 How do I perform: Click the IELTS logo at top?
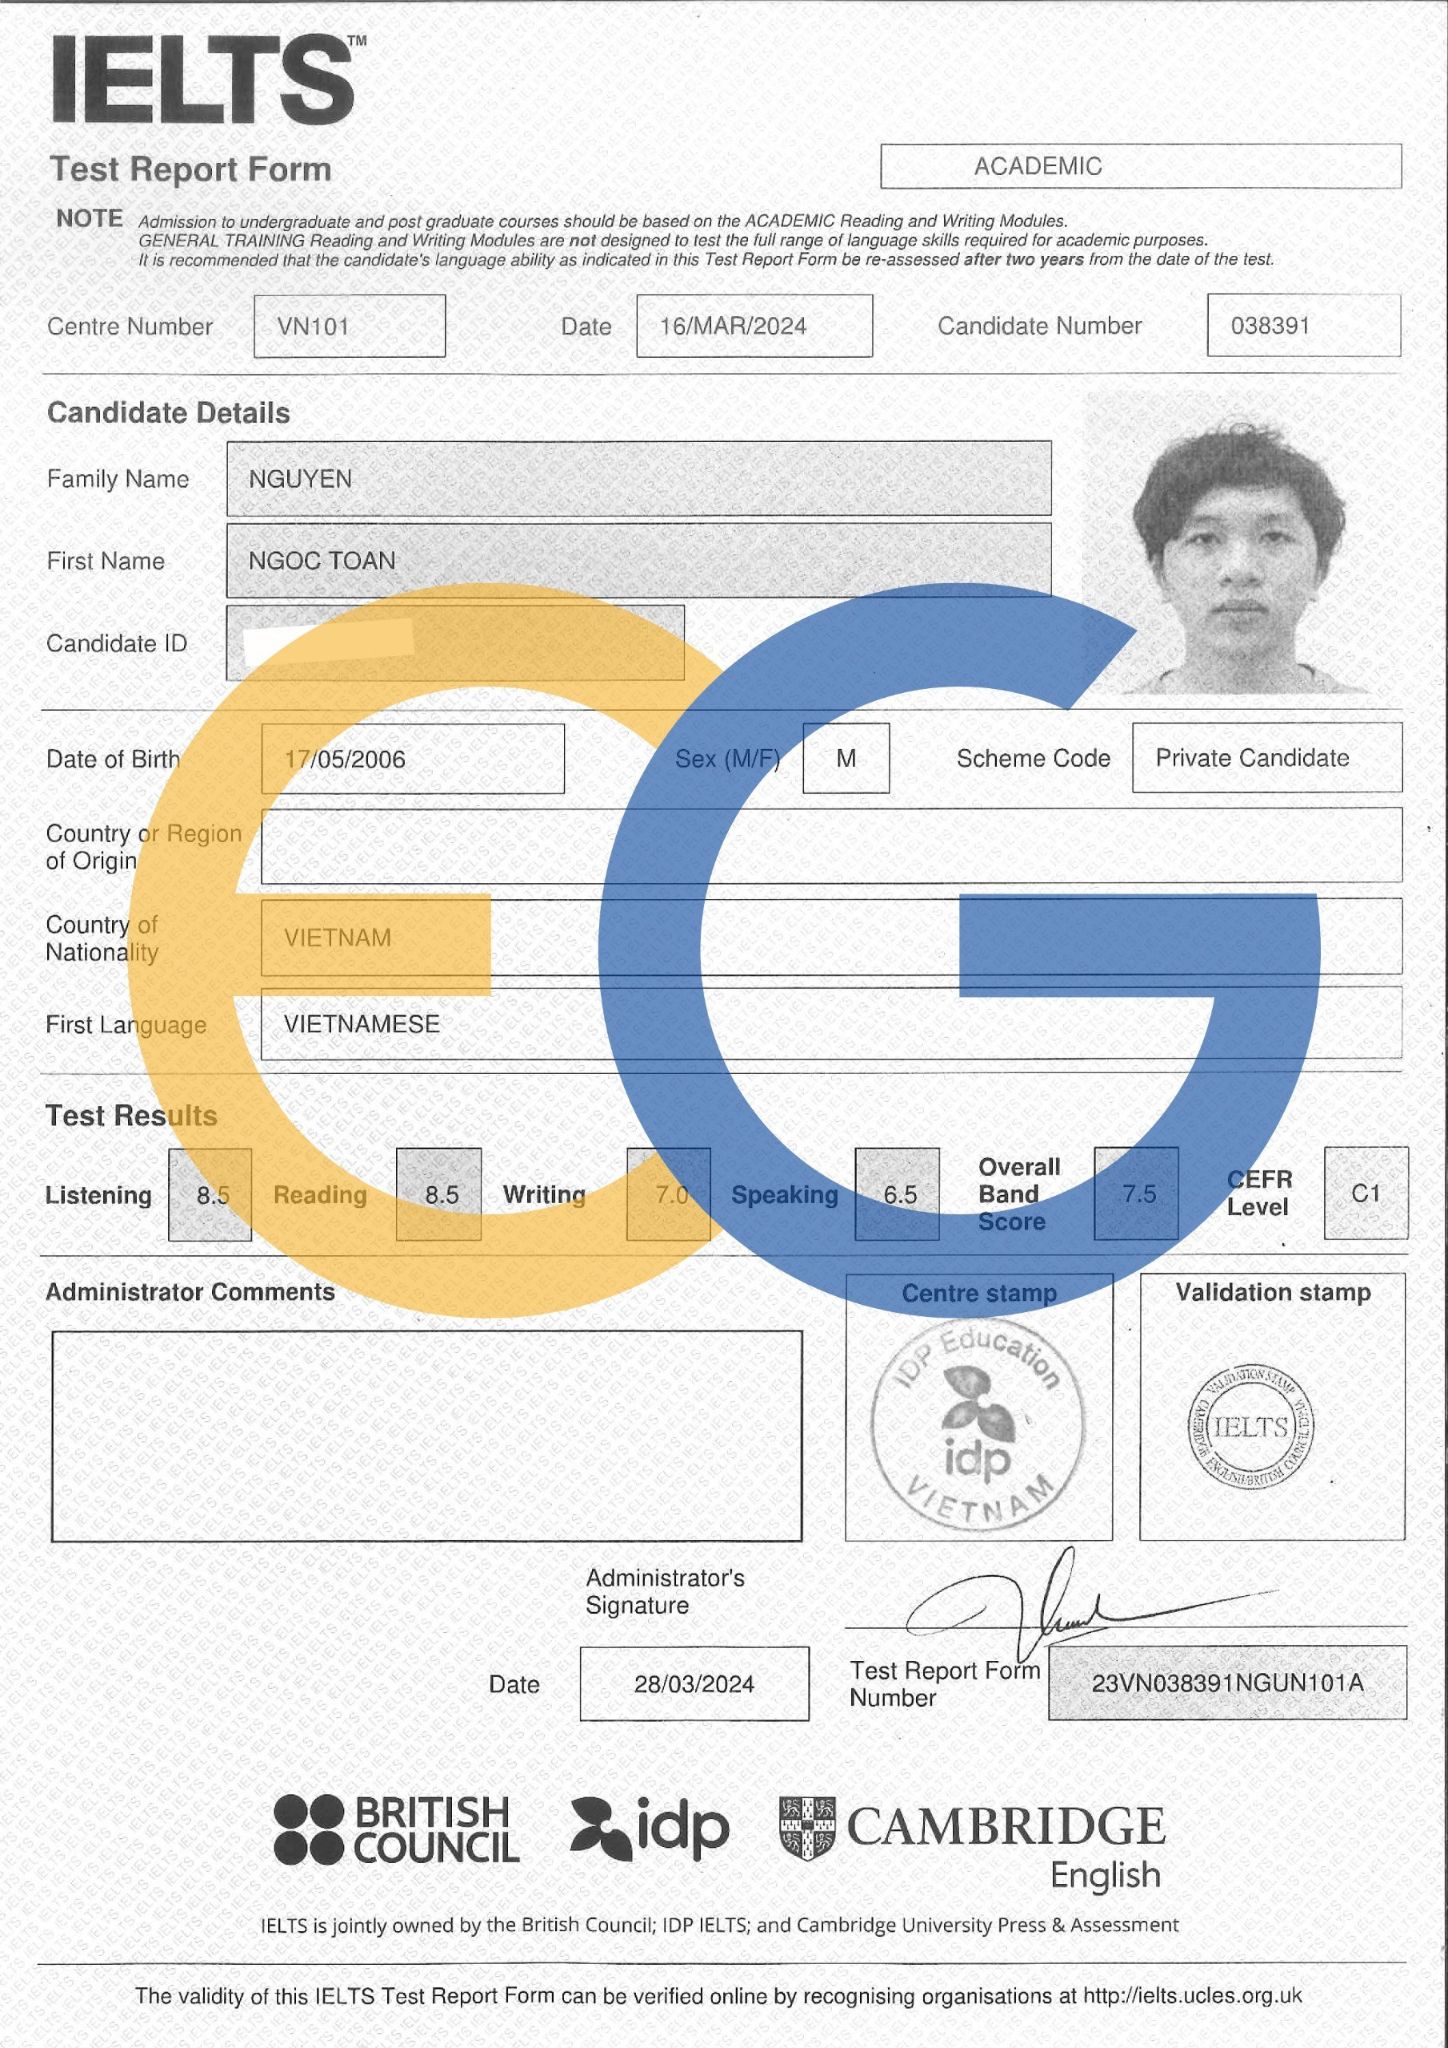tap(205, 92)
